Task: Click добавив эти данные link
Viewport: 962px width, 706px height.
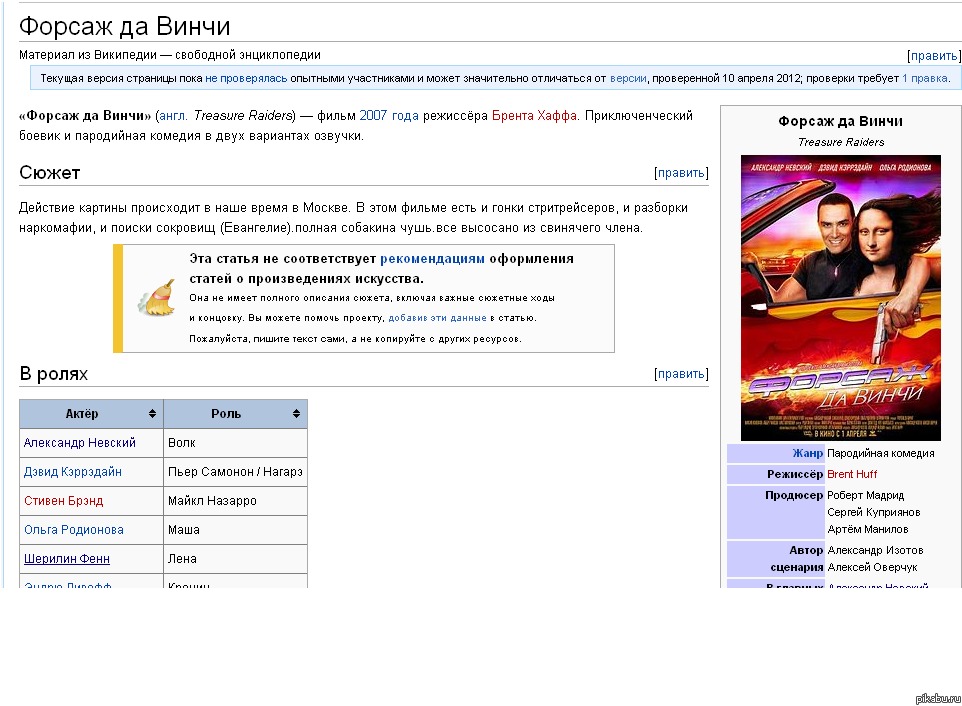Action: coord(437,318)
